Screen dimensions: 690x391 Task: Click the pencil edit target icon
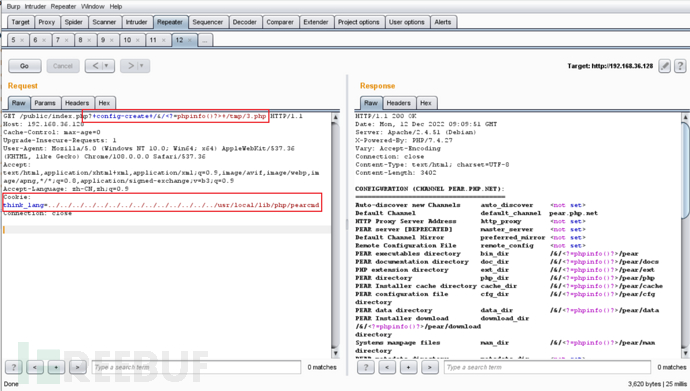(x=664, y=66)
